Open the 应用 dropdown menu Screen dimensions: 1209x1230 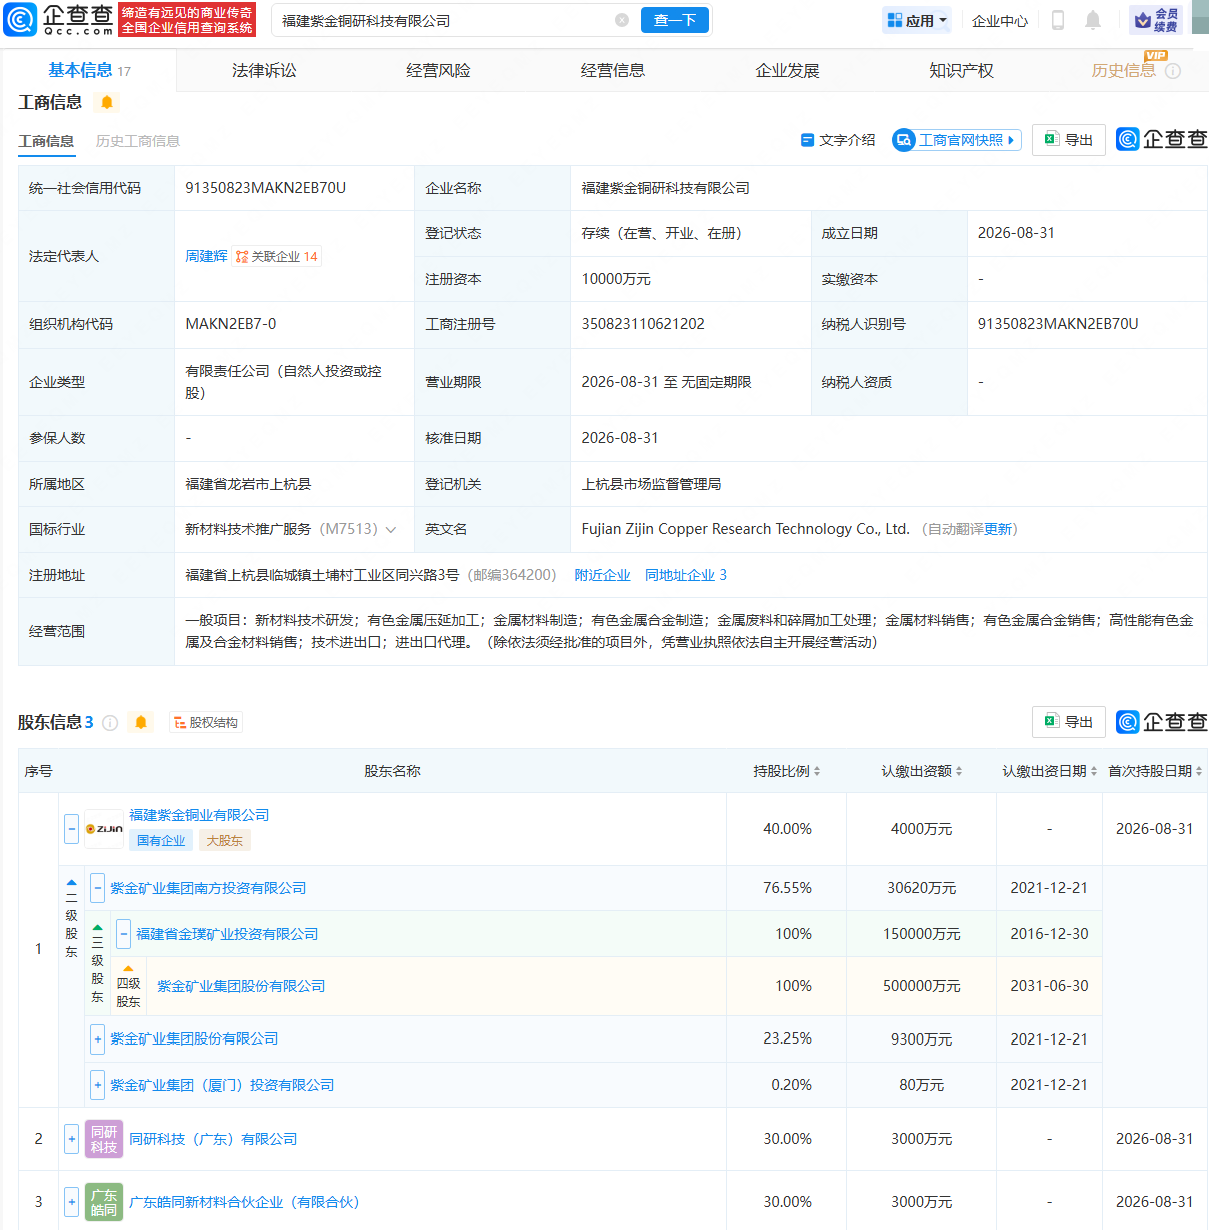[x=917, y=20]
